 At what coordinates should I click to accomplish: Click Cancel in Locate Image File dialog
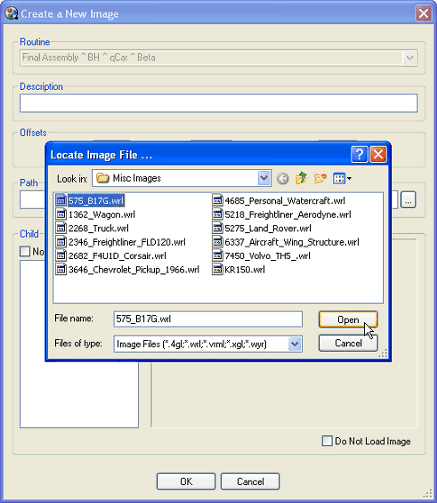pos(348,343)
